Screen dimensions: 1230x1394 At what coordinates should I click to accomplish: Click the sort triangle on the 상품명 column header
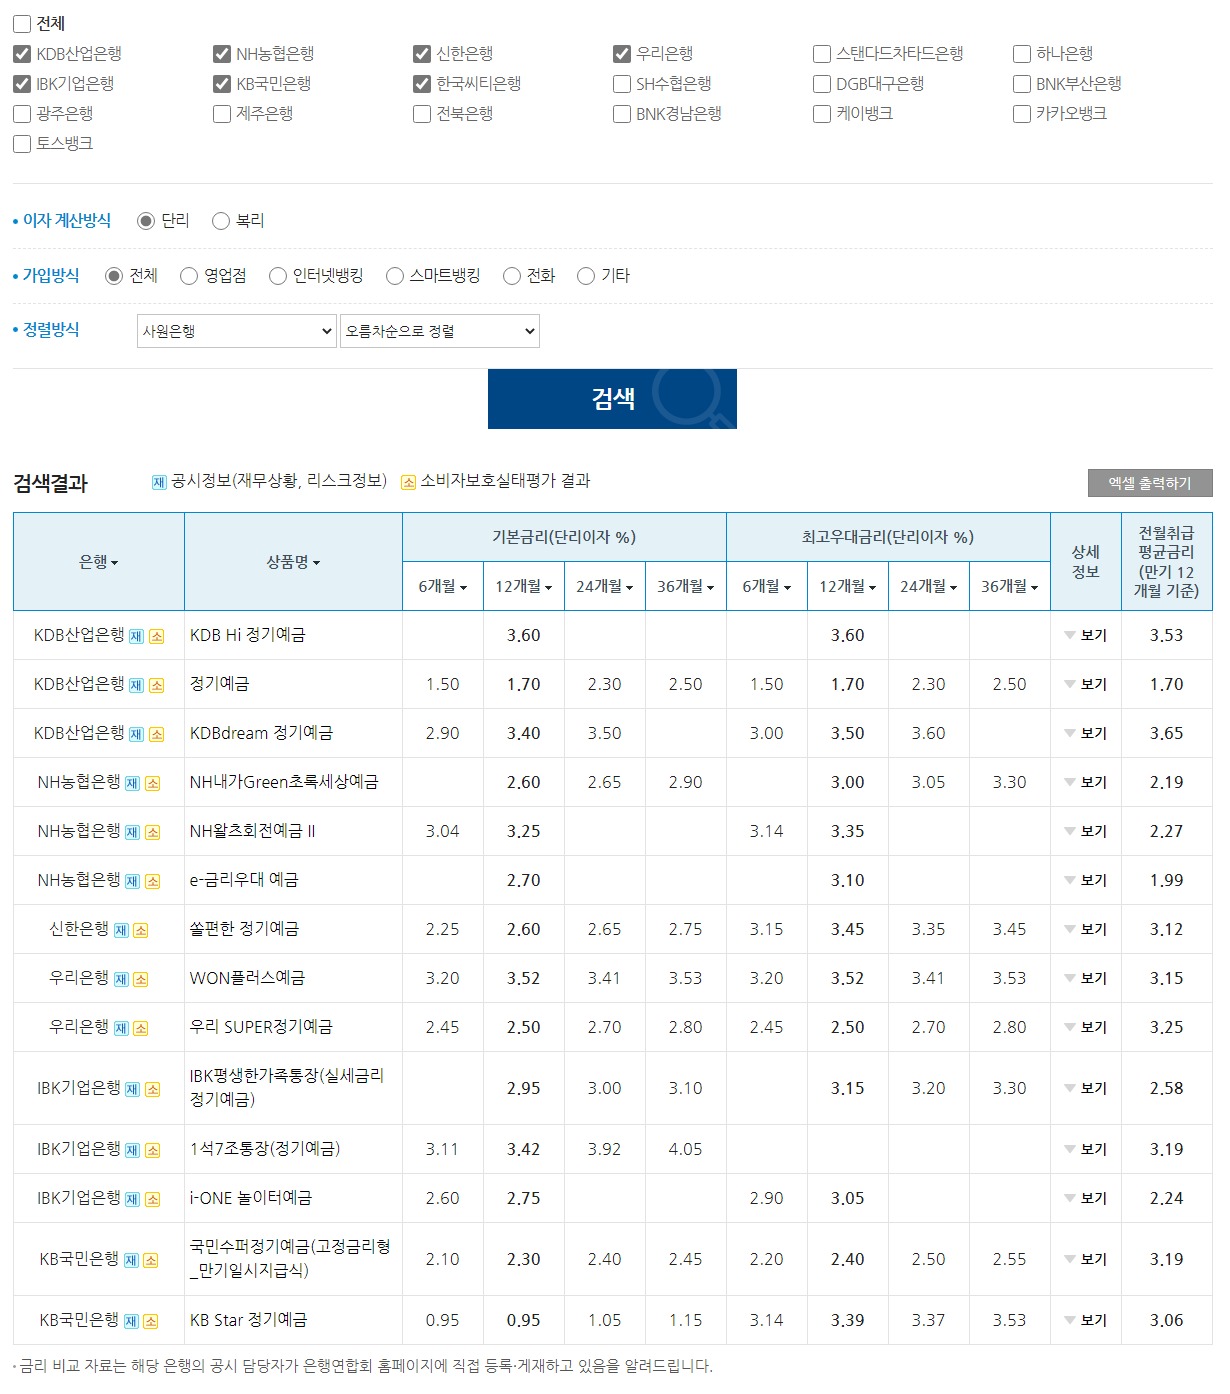318,562
